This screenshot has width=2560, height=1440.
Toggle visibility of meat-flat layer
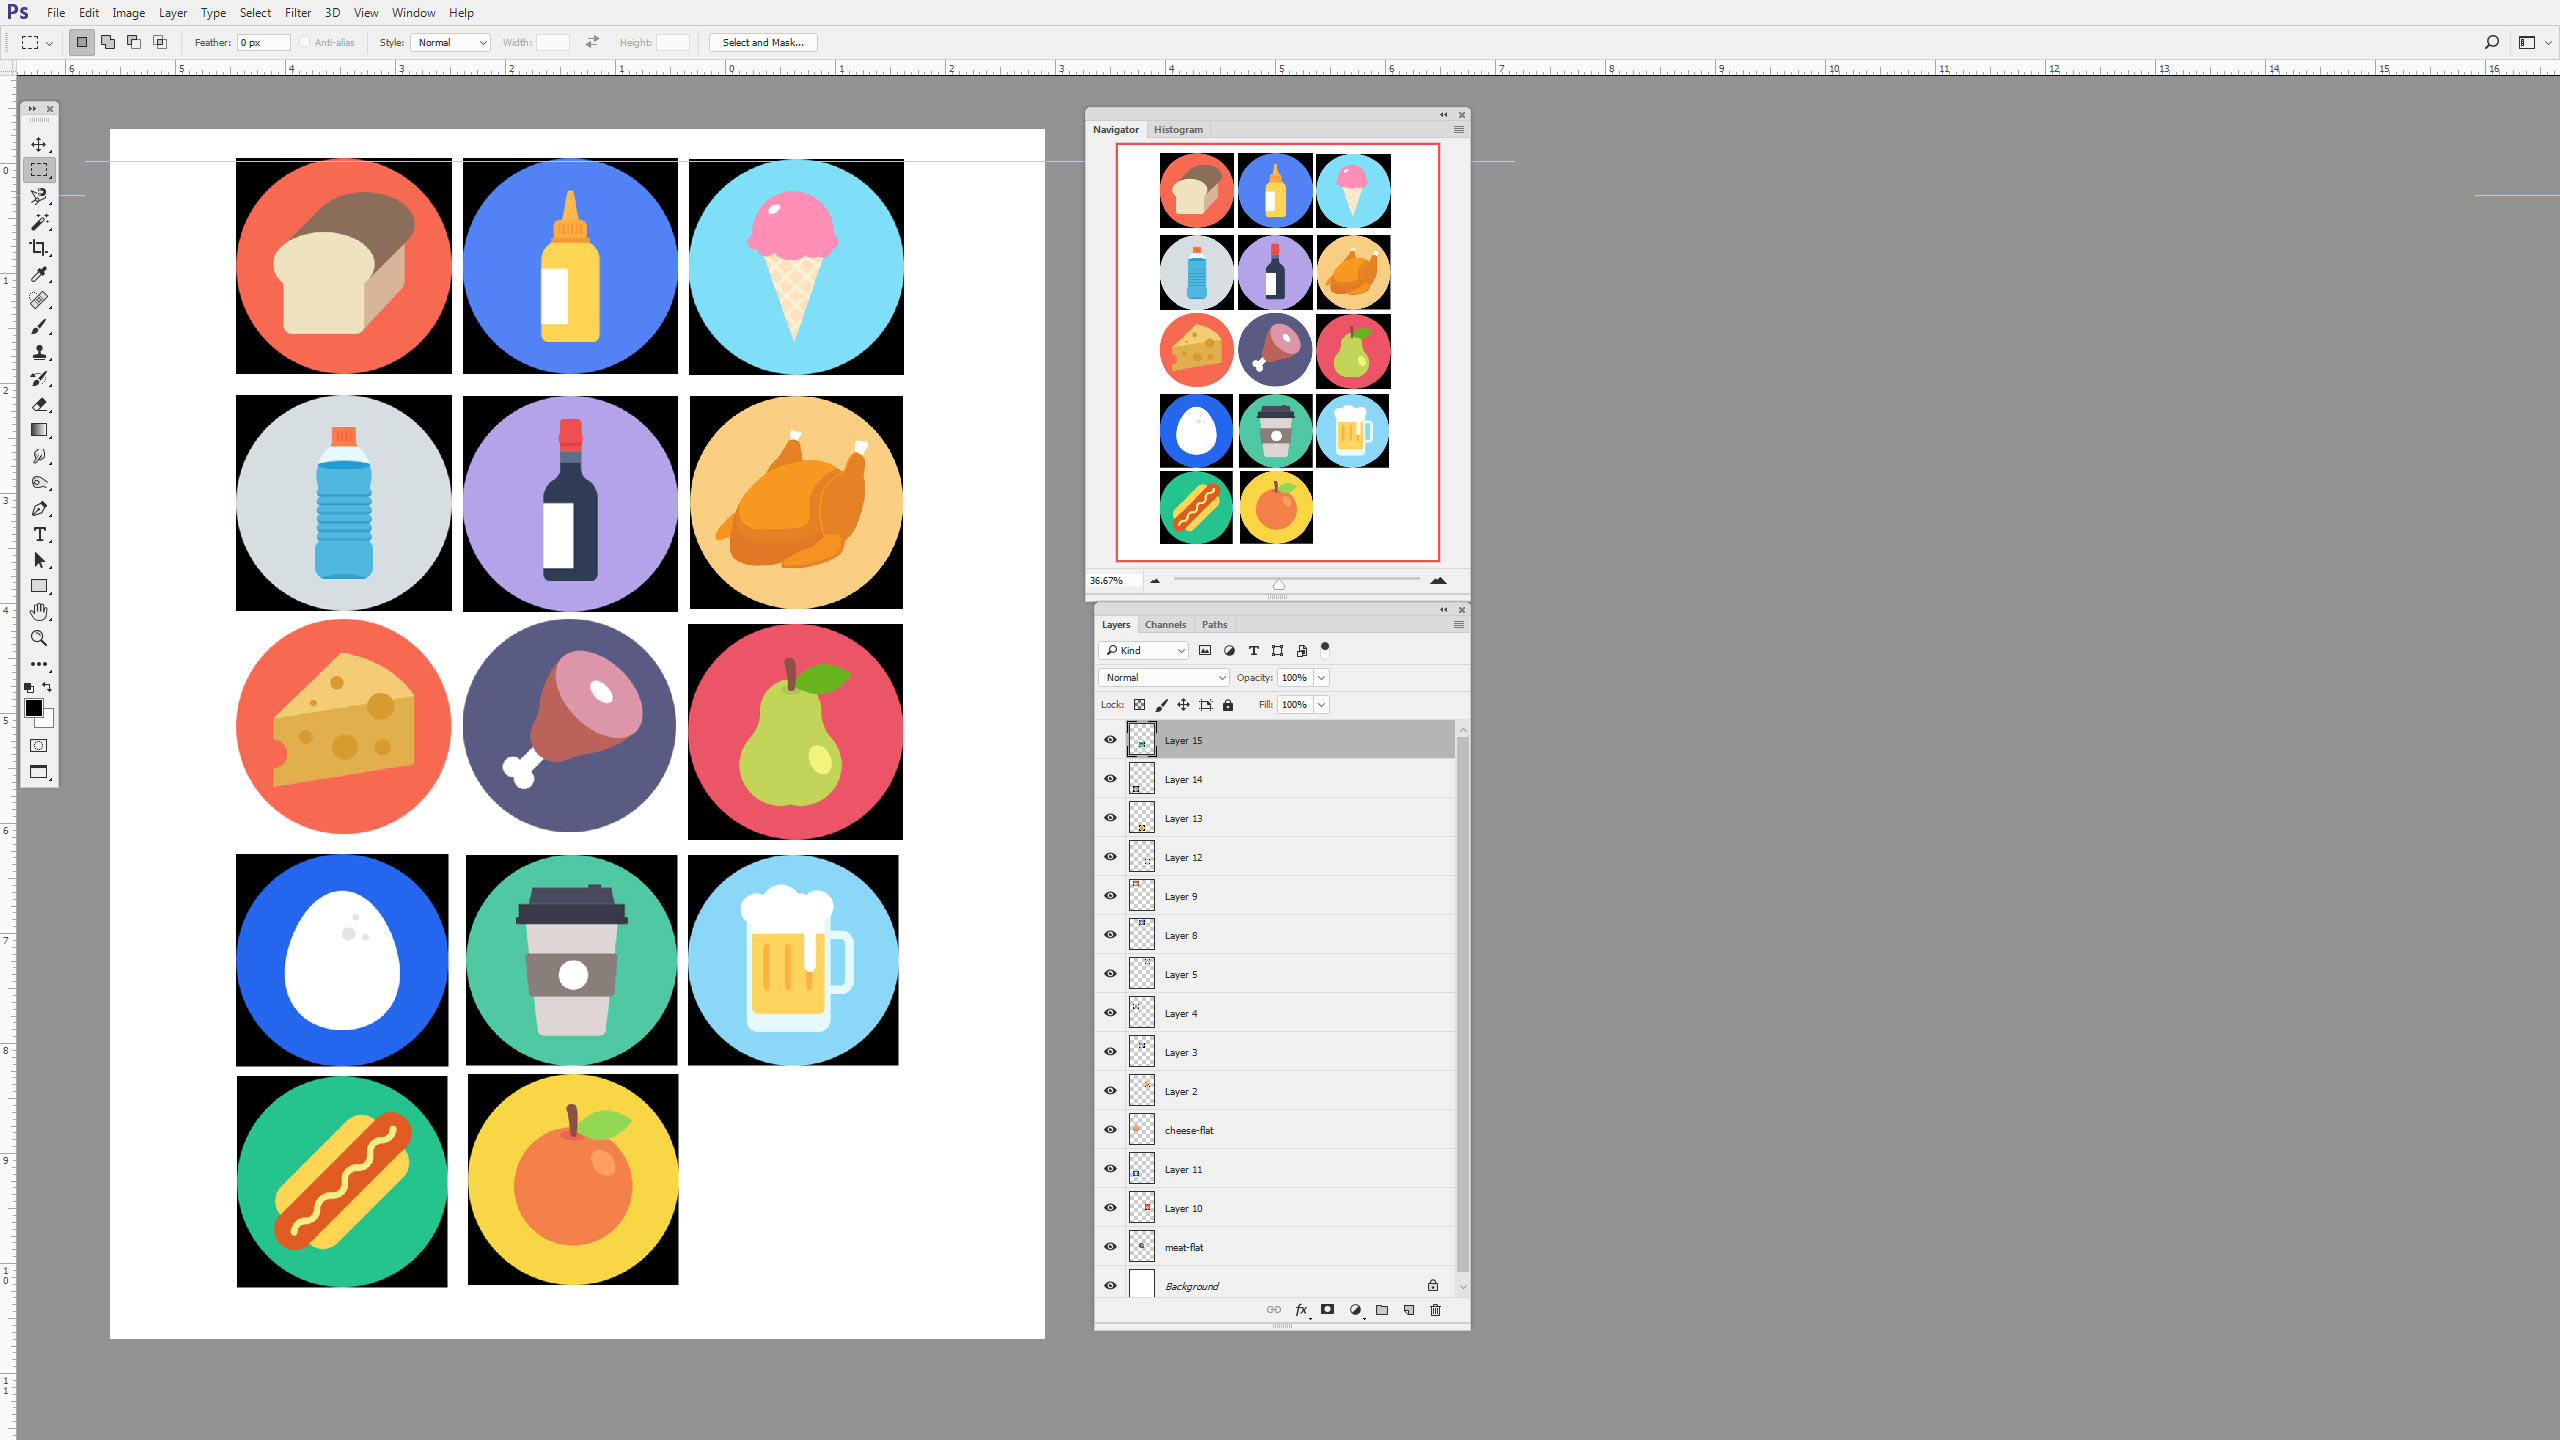[1110, 1247]
